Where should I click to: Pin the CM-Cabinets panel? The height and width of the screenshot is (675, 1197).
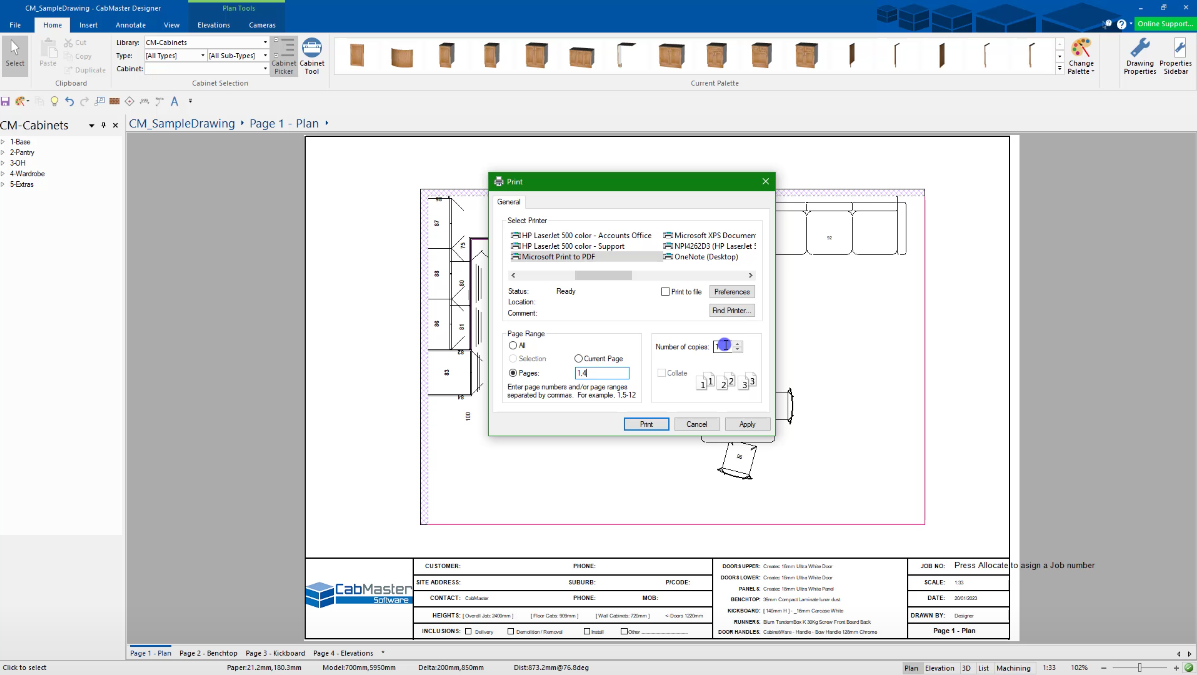104,125
